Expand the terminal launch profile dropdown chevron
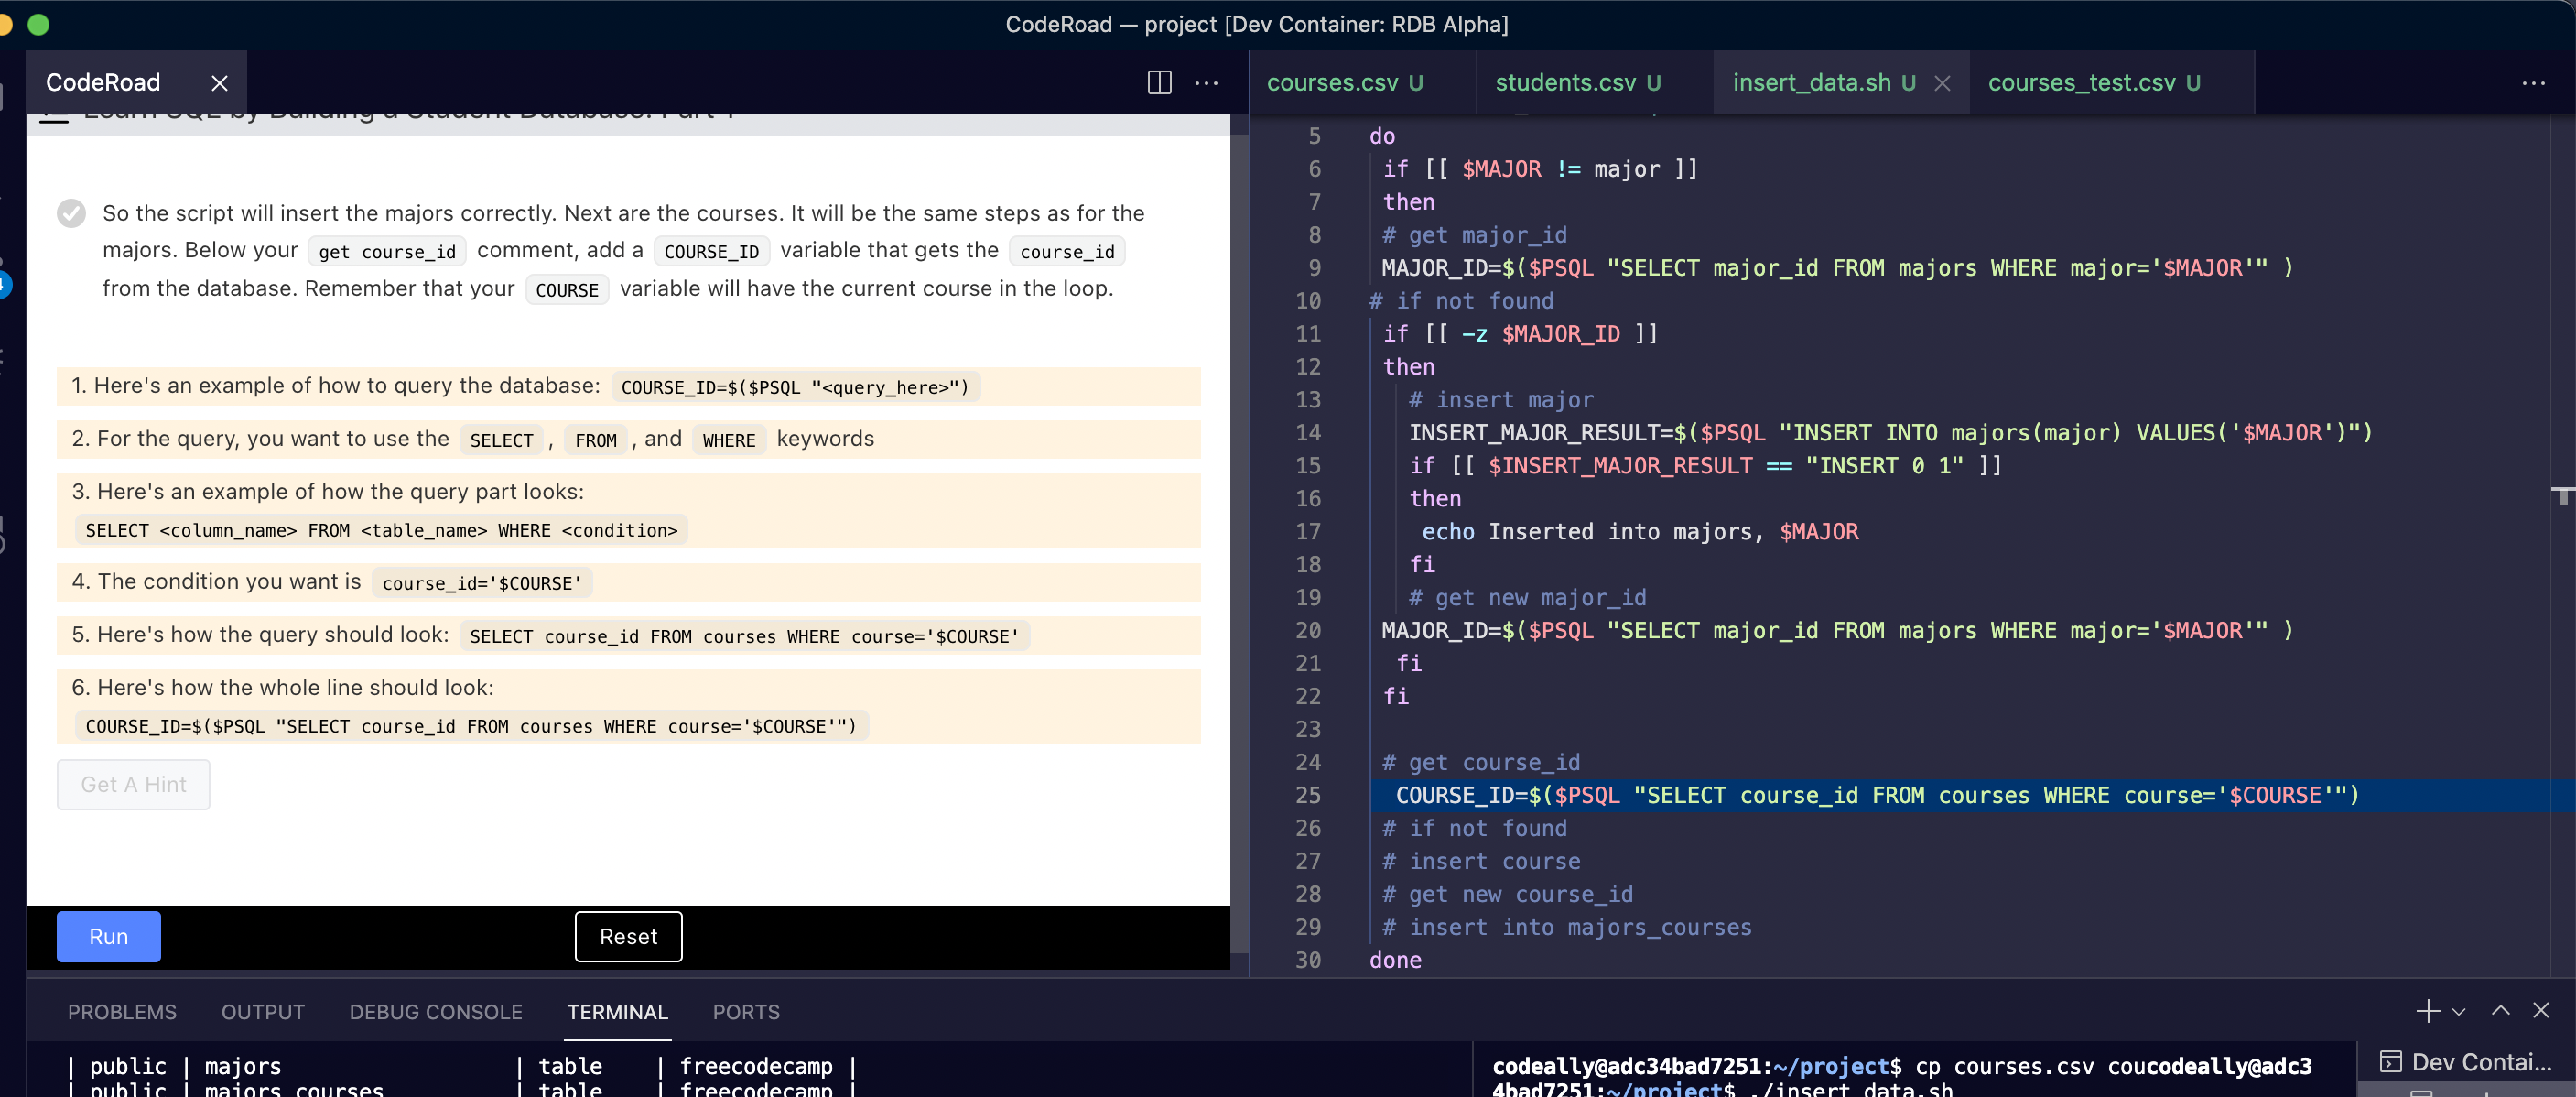 2459,1011
